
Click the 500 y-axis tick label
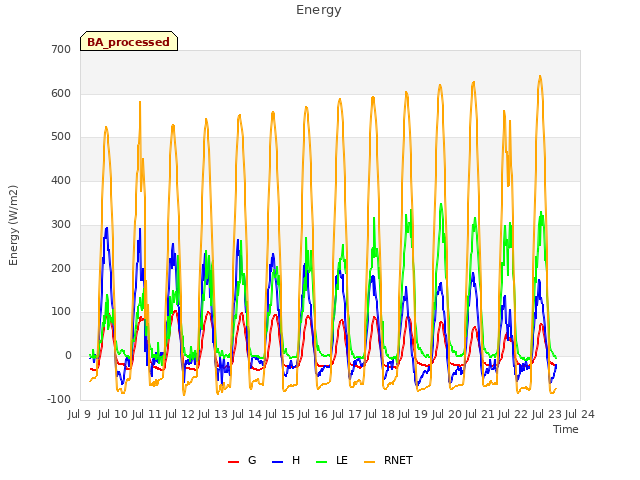click(x=61, y=137)
